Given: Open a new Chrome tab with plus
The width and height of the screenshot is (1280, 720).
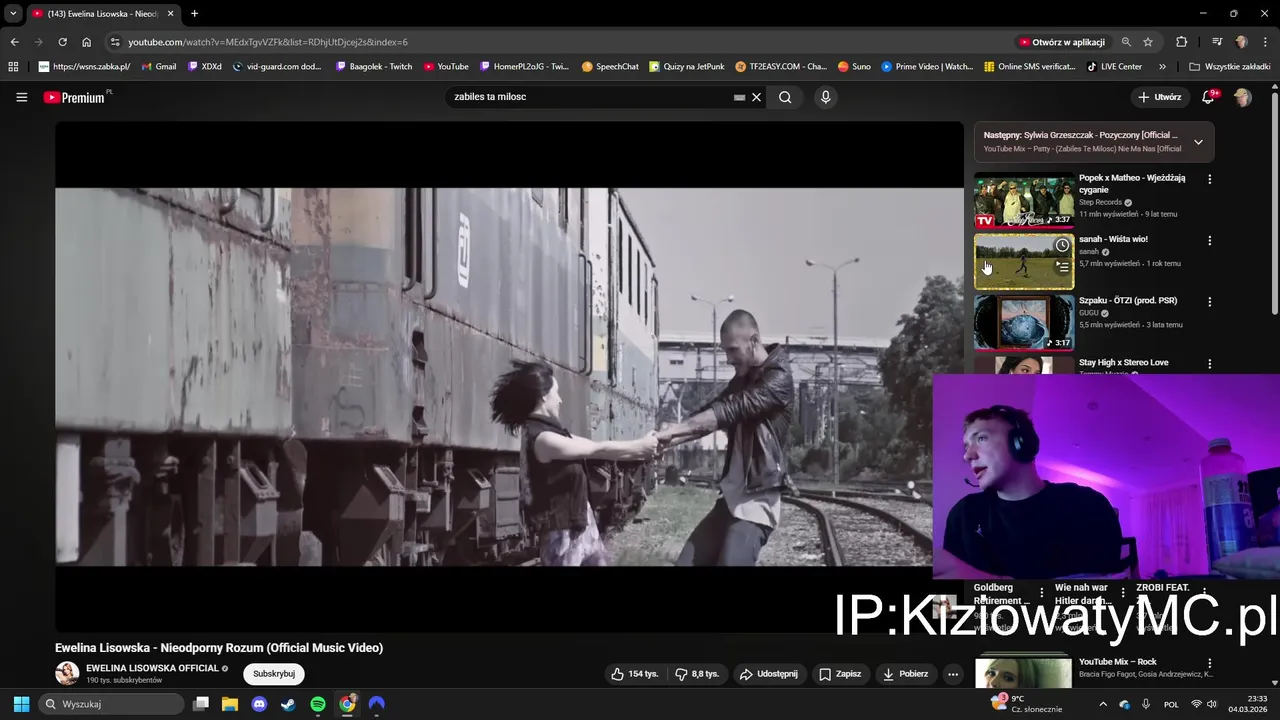Looking at the screenshot, I should coord(194,13).
